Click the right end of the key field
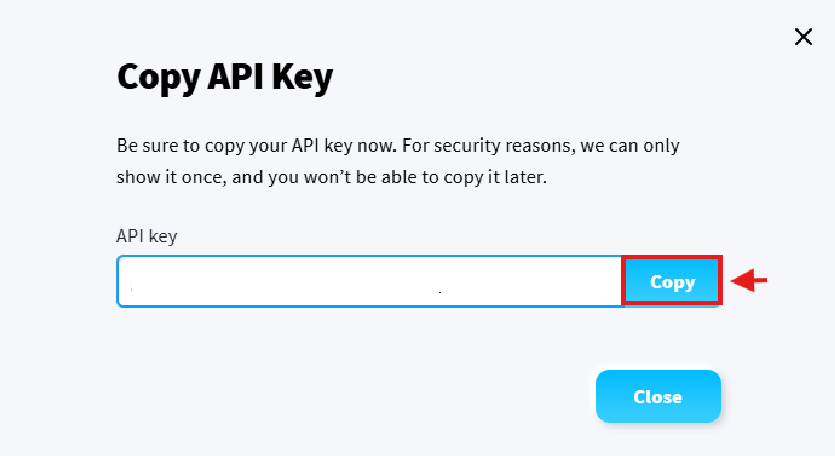Viewport: 835px width, 456px height. tap(612, 282)
